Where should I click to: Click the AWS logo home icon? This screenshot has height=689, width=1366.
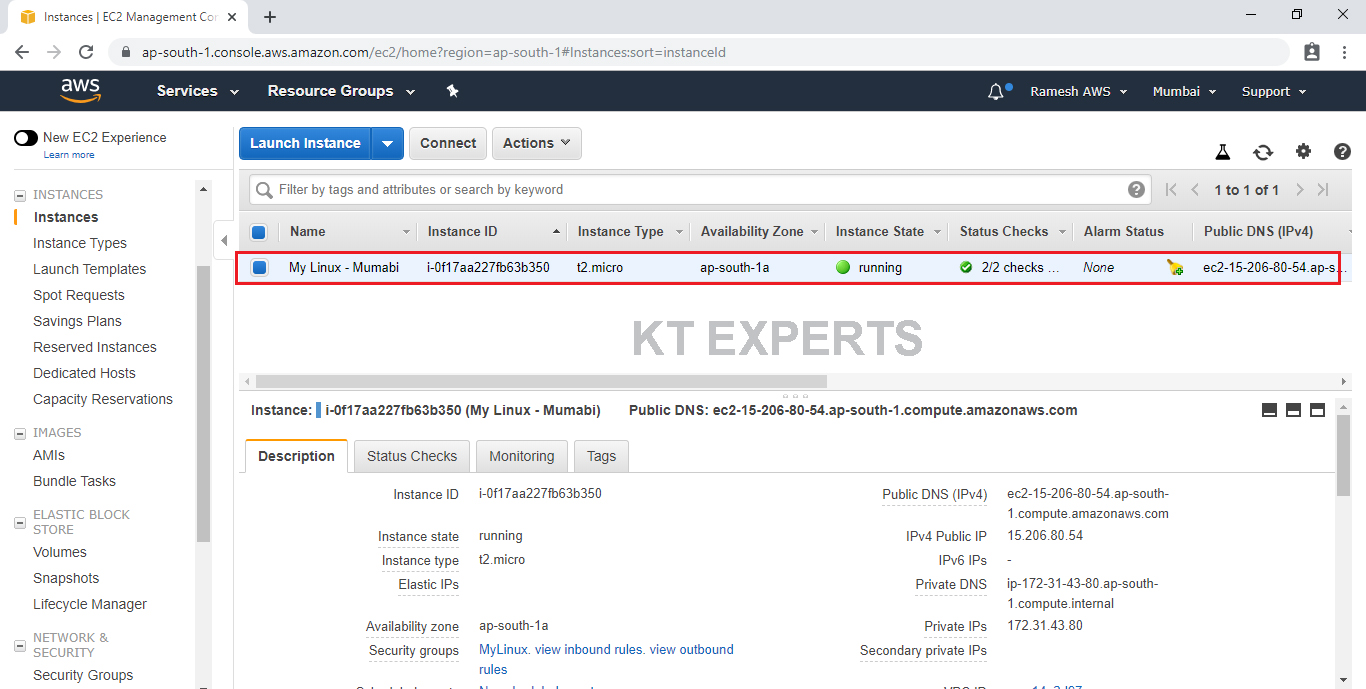pyautogui.click(x=80, y=91)
